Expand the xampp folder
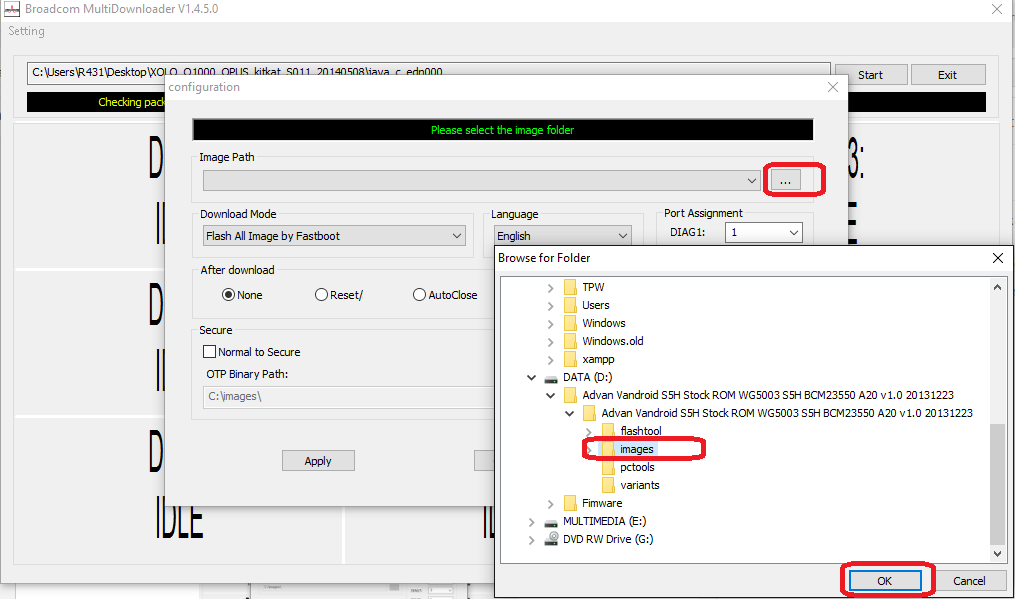The width and height of the screenshot is (1015, 599). [x=550, y=359]
